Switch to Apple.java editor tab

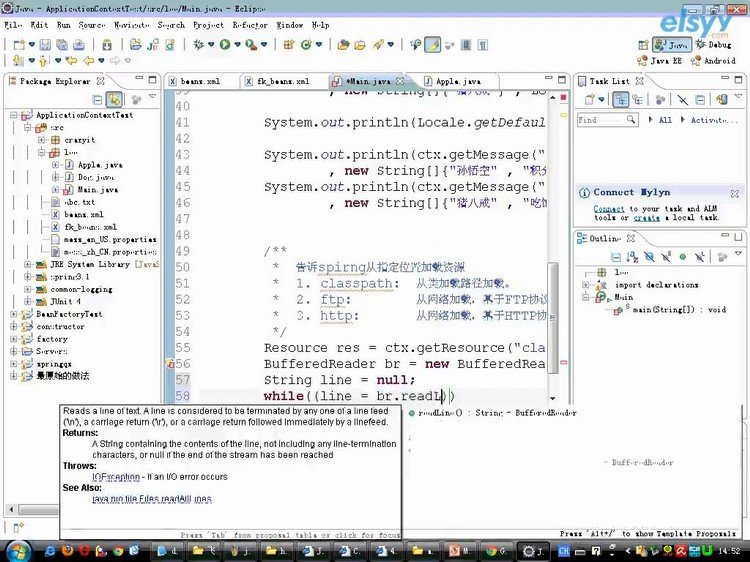[458, 81]
